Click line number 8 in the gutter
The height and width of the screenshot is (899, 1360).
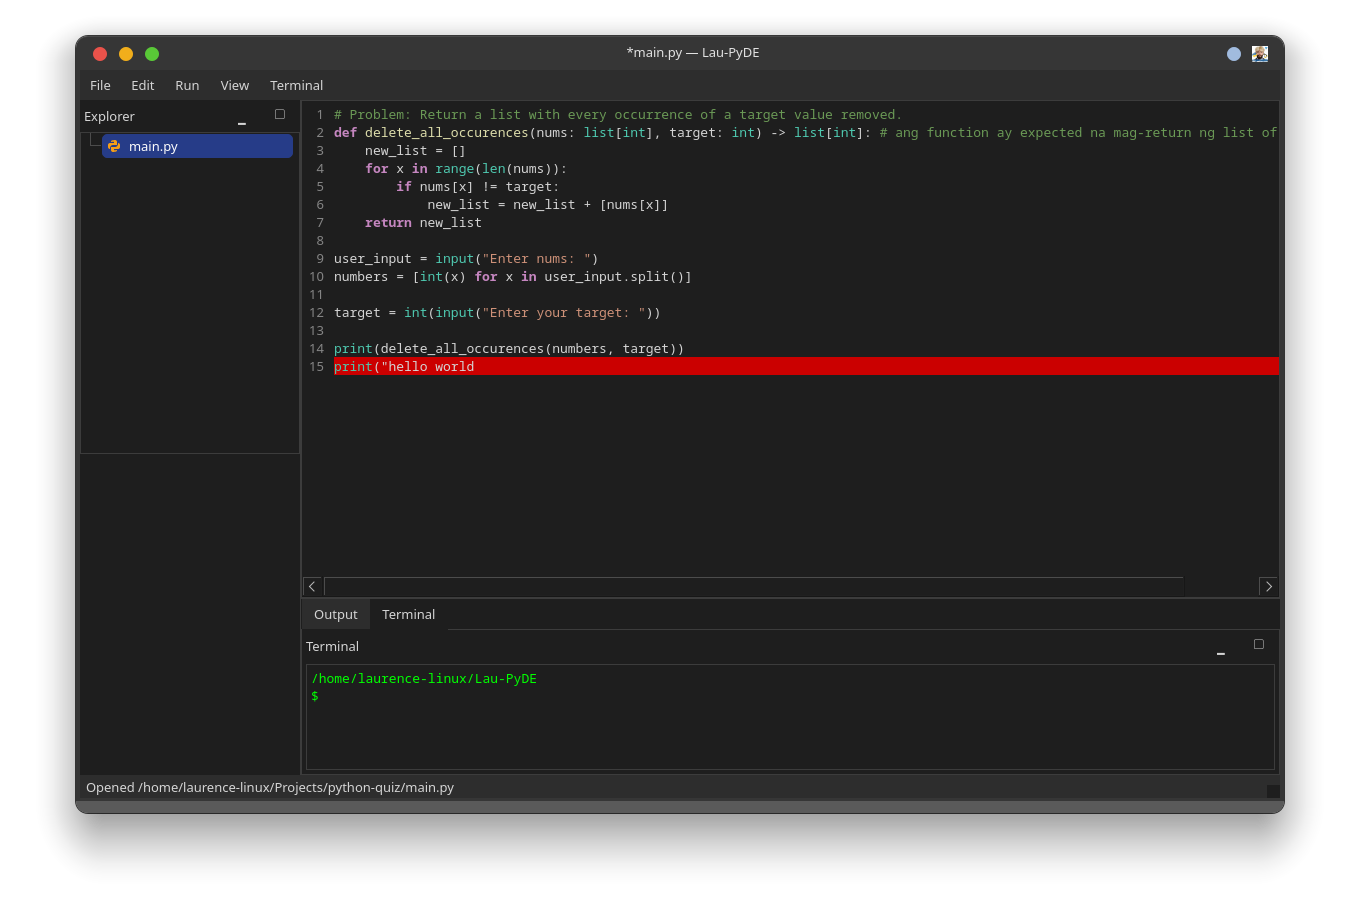pos(320,241)
